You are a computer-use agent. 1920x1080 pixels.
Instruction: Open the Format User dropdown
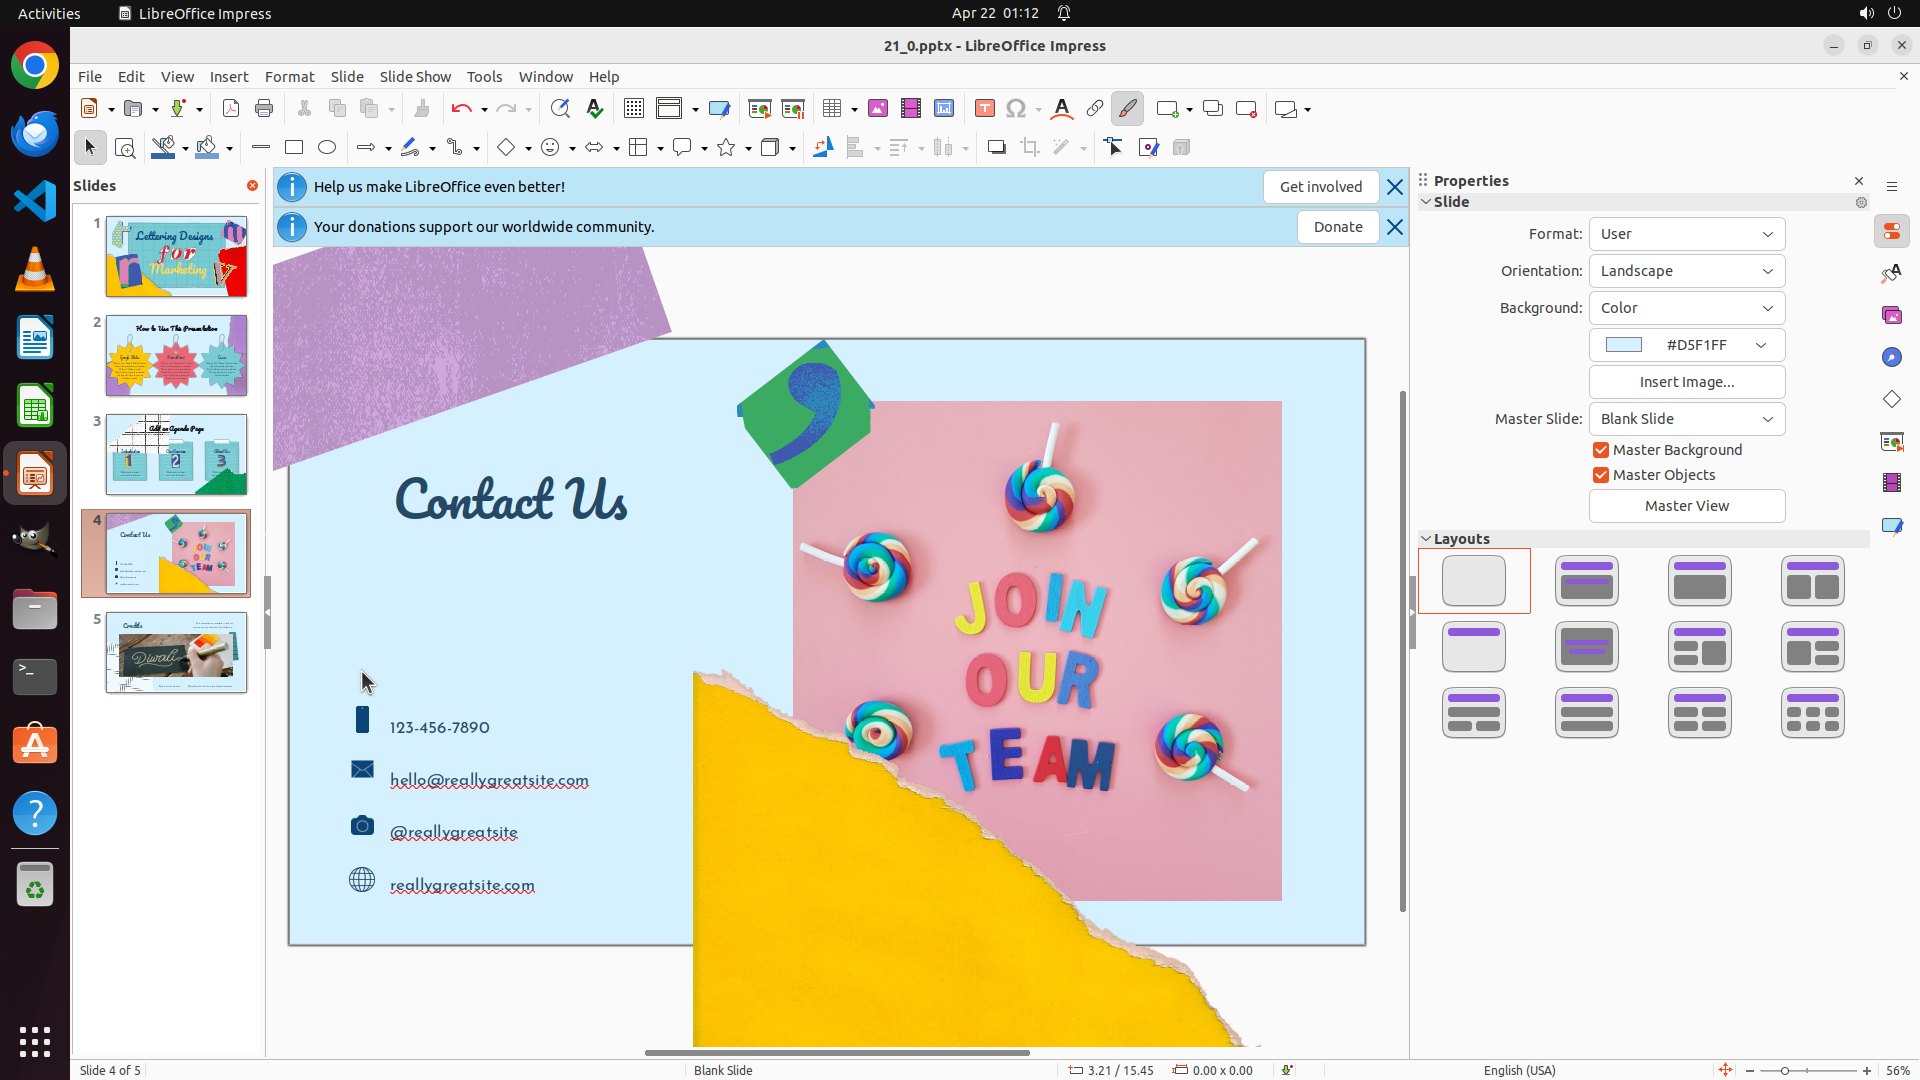pos(1686,234)
